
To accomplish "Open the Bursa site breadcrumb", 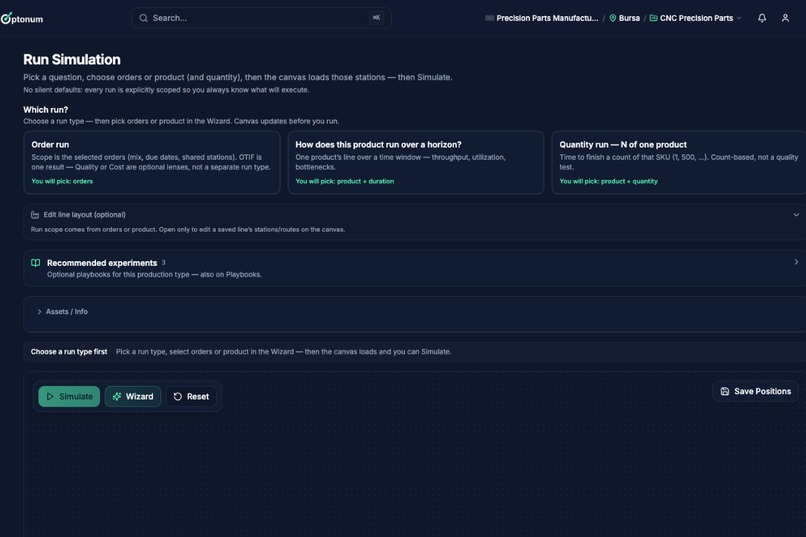I will point(625,18).
